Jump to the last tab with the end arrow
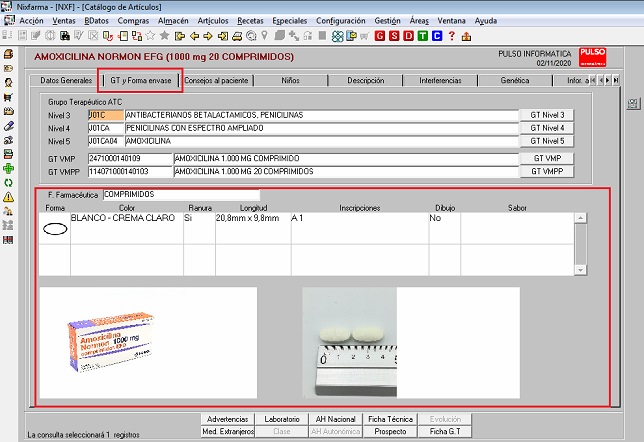Viewport: 644px width, 442px height. (x=616, y=81)
